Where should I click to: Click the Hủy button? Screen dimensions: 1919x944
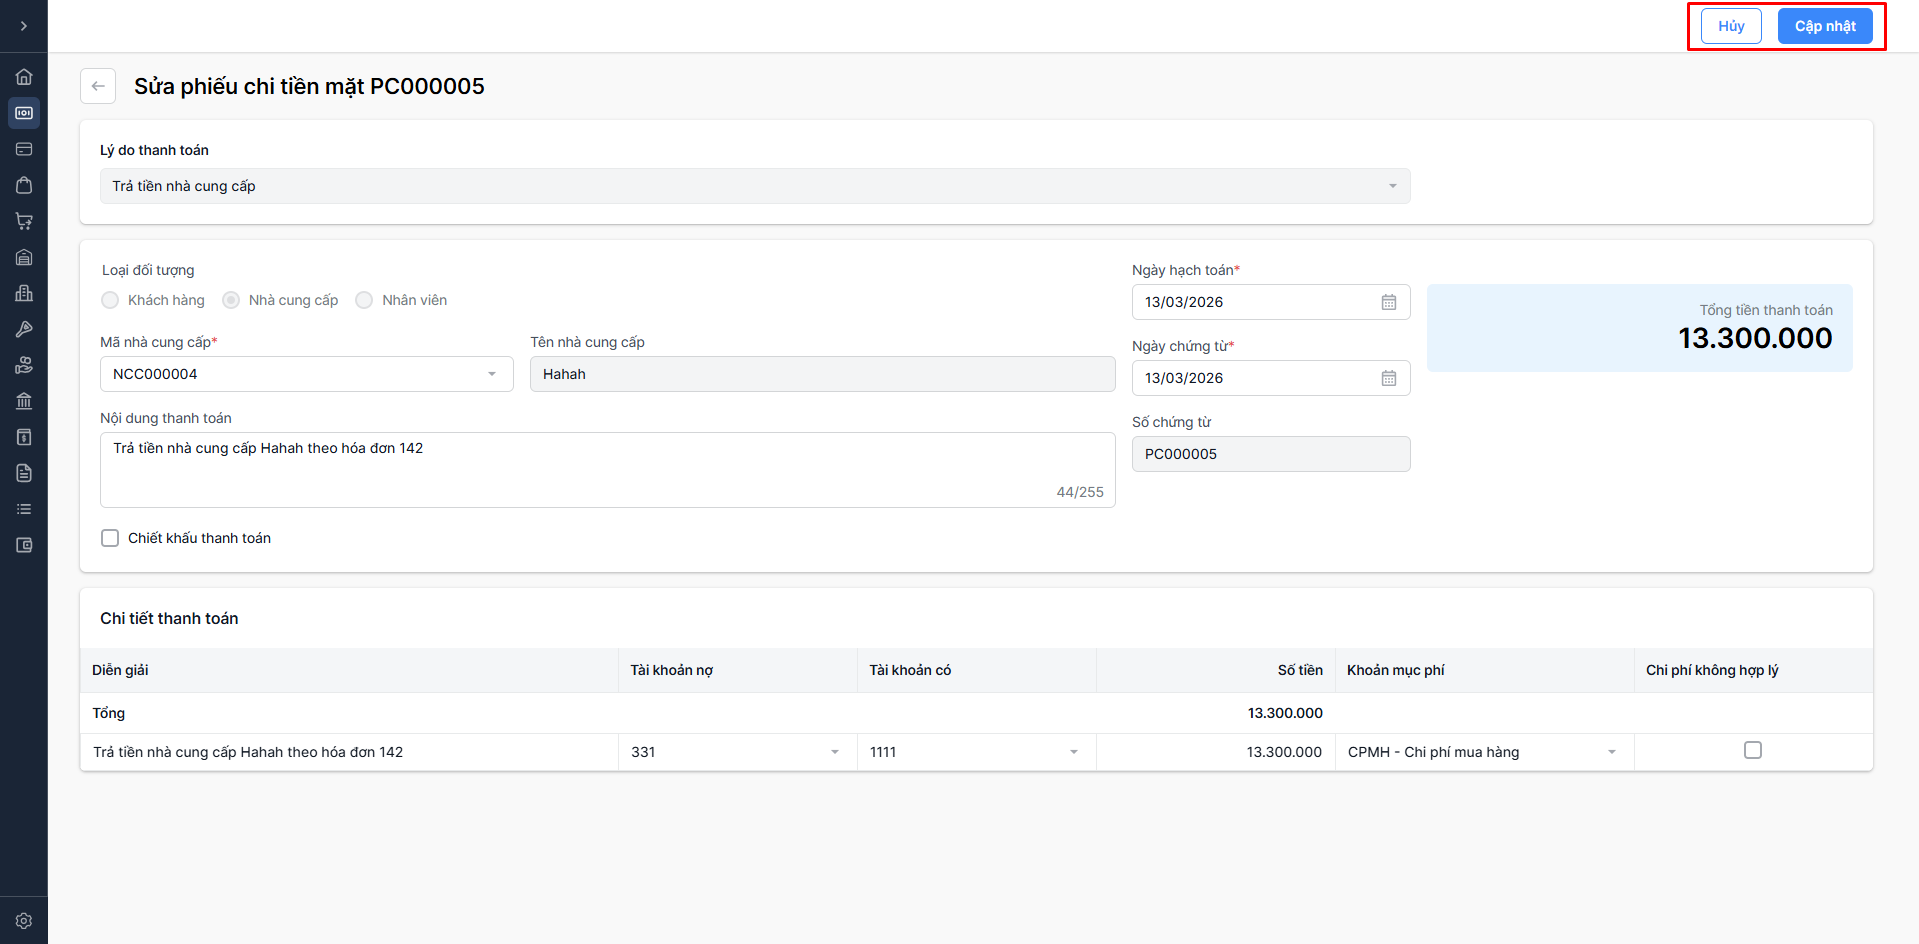[x=1730, y=26]
